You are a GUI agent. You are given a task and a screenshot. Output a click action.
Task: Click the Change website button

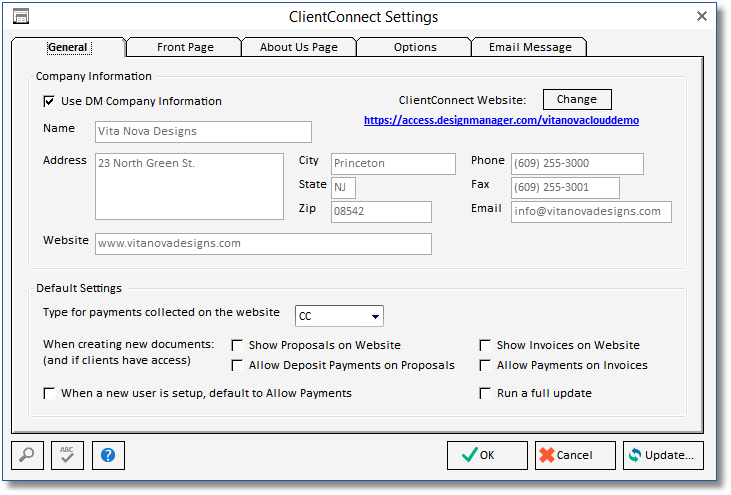pyautogui.click(x=577, y=99)
